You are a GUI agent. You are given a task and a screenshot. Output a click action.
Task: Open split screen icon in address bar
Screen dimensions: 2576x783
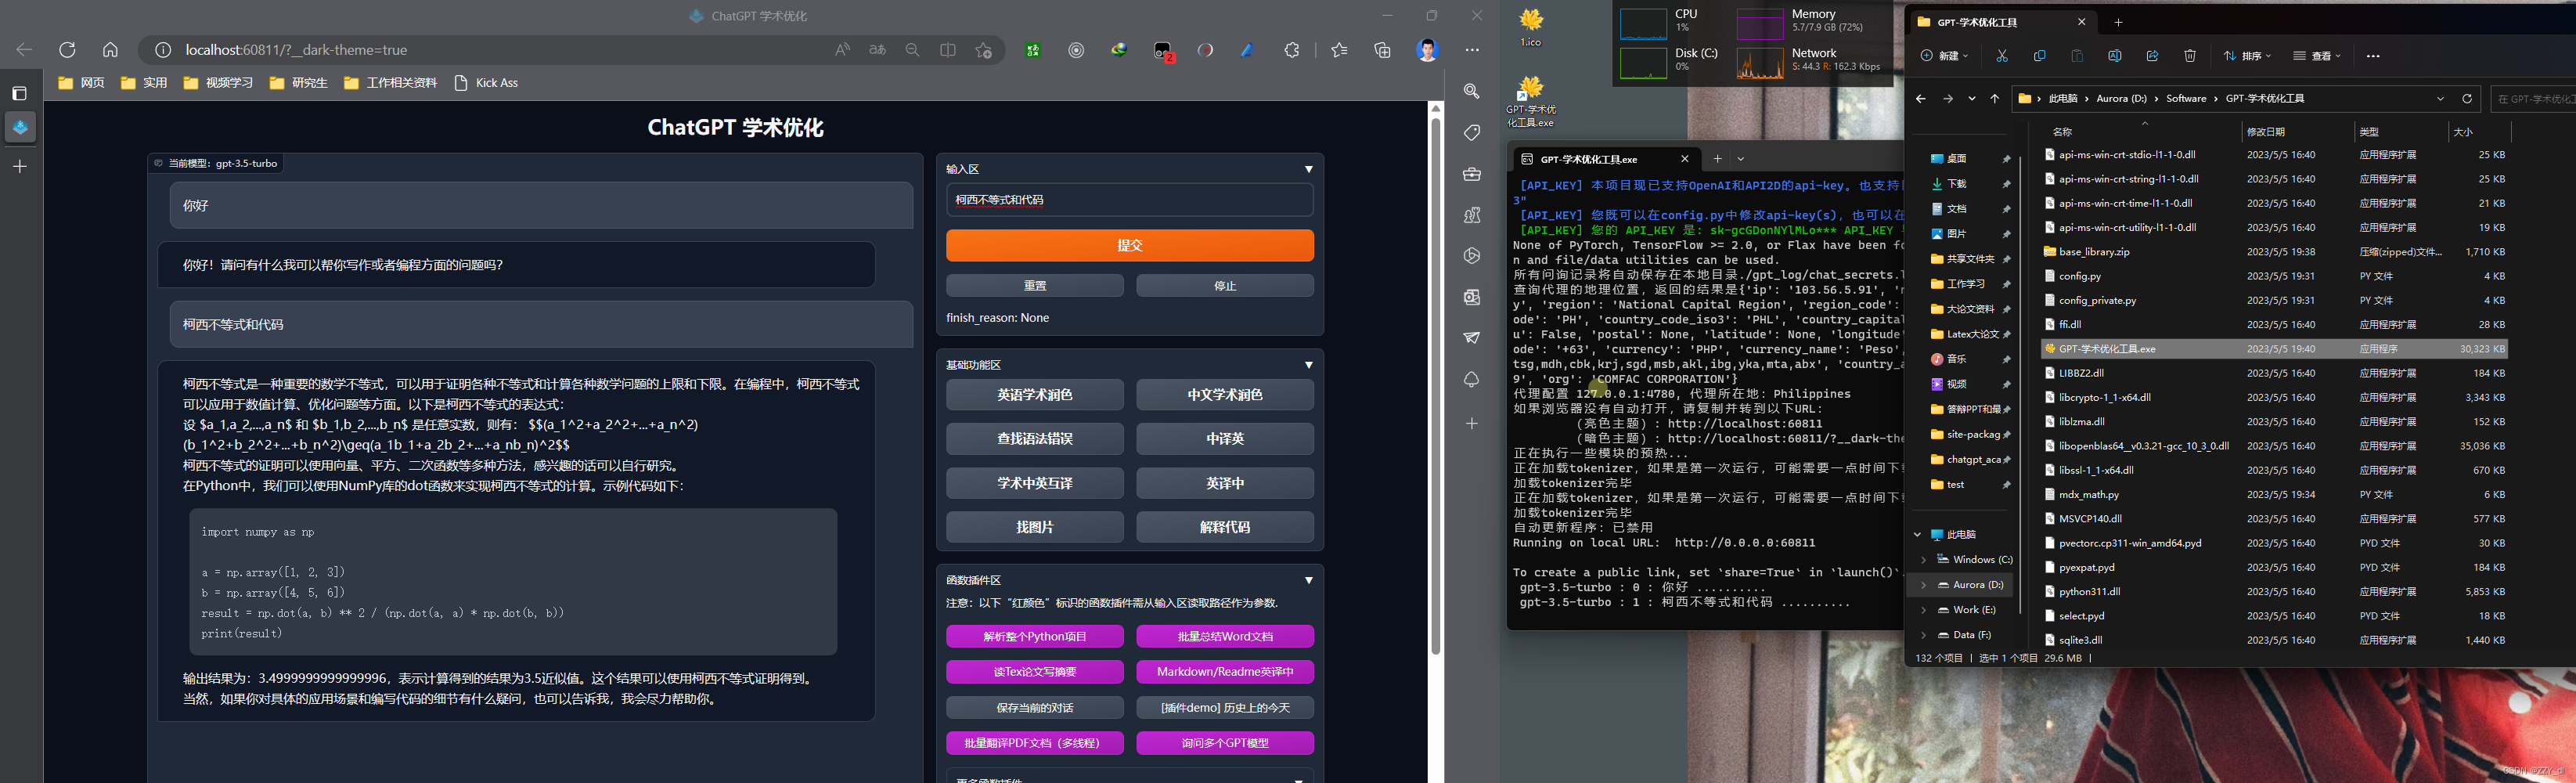pos(947,50)
